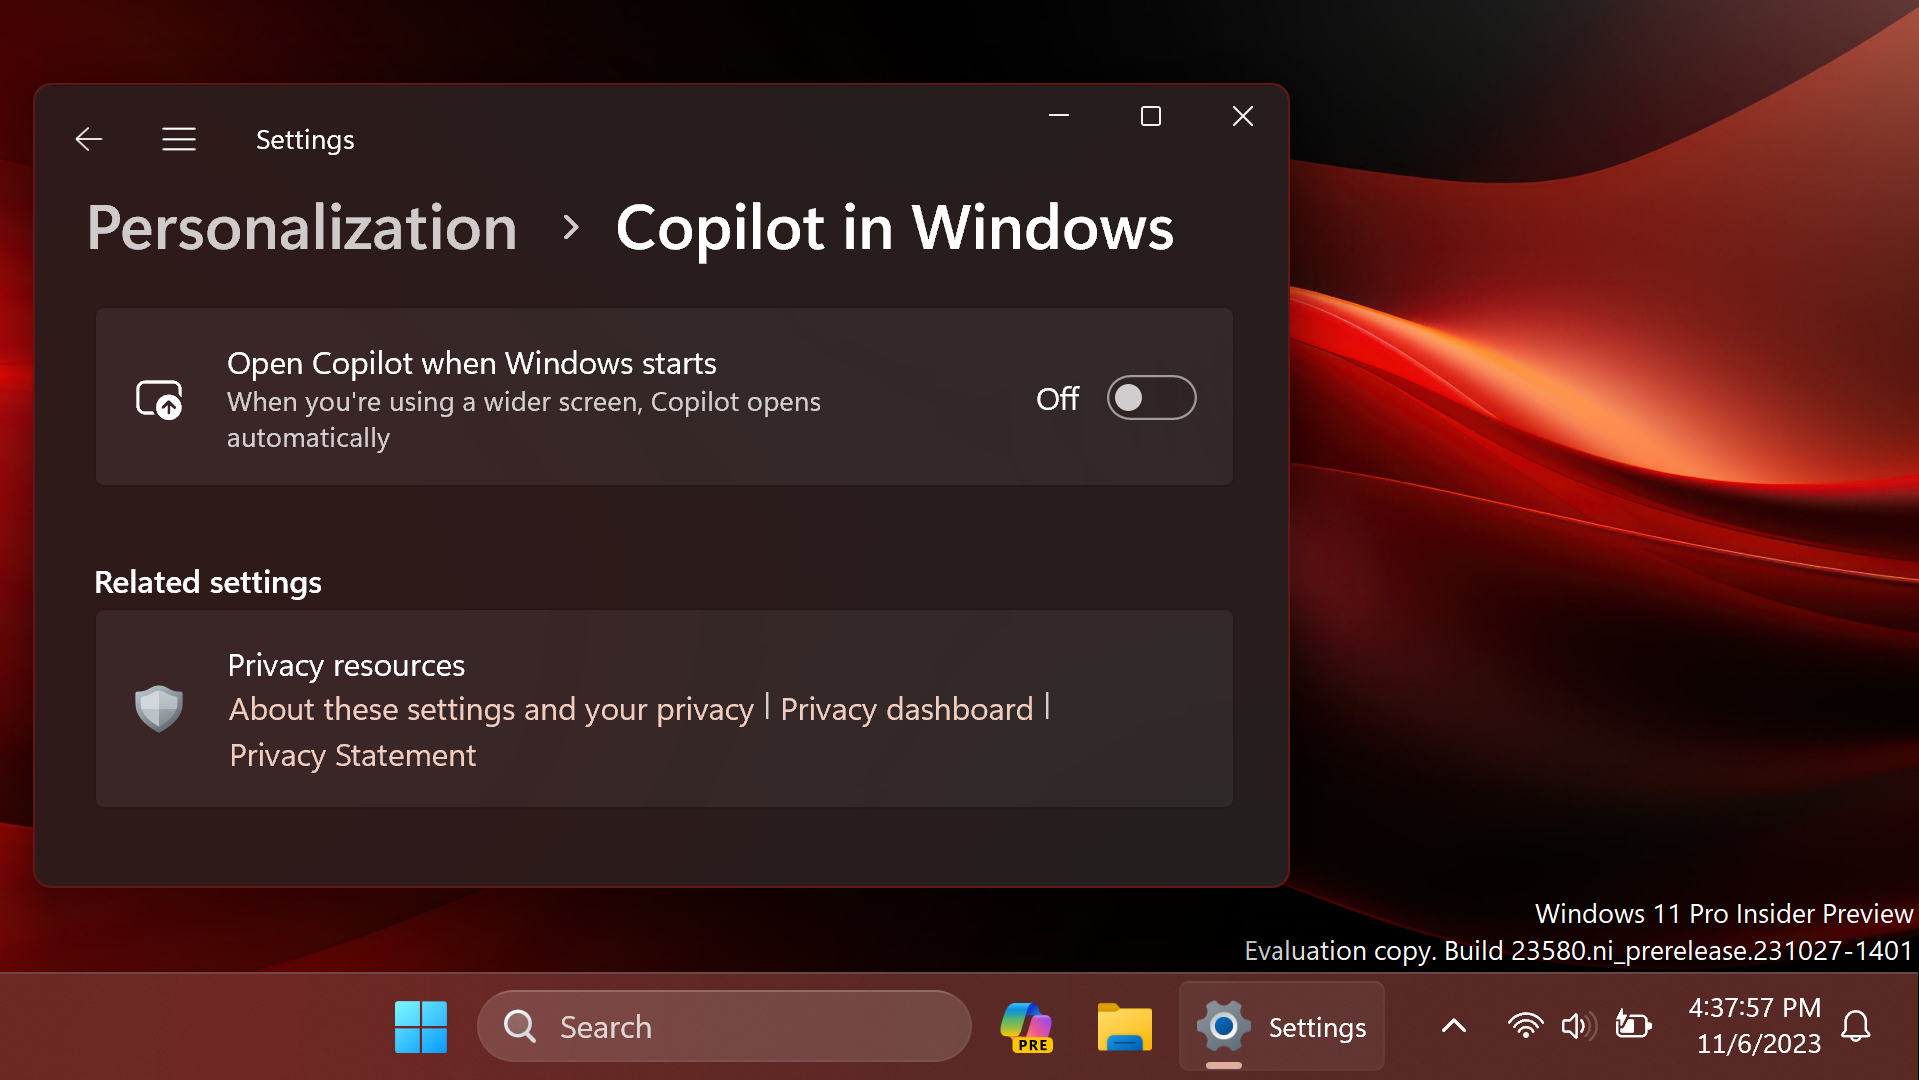The height and width of the screenshot is (1080, 1919).
Task: Open the clock and date panel
Action: pos(1756,1026)
